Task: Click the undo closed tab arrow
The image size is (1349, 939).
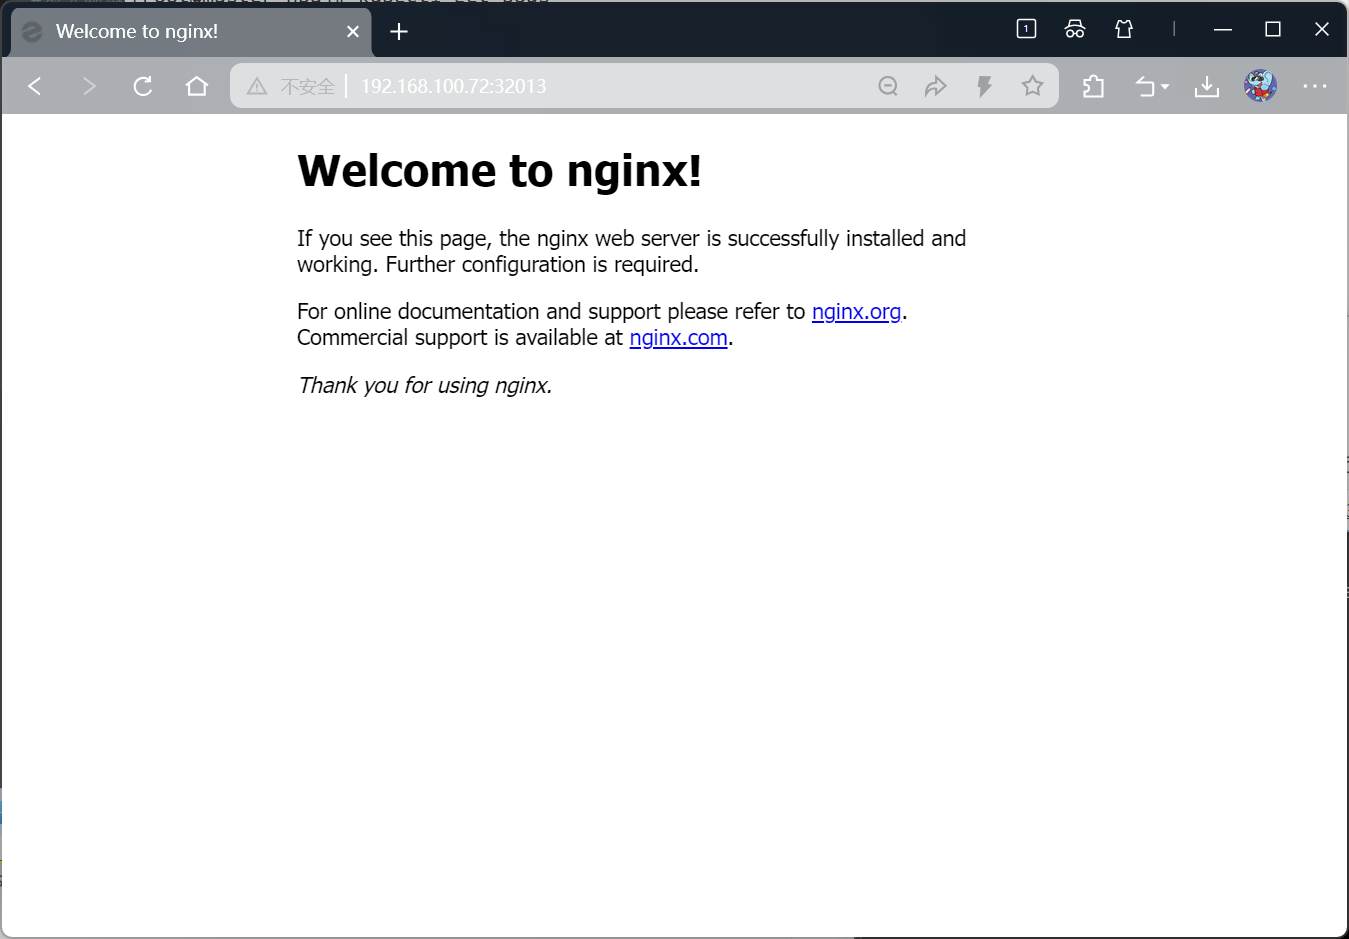Action: tap(1145, 87)
